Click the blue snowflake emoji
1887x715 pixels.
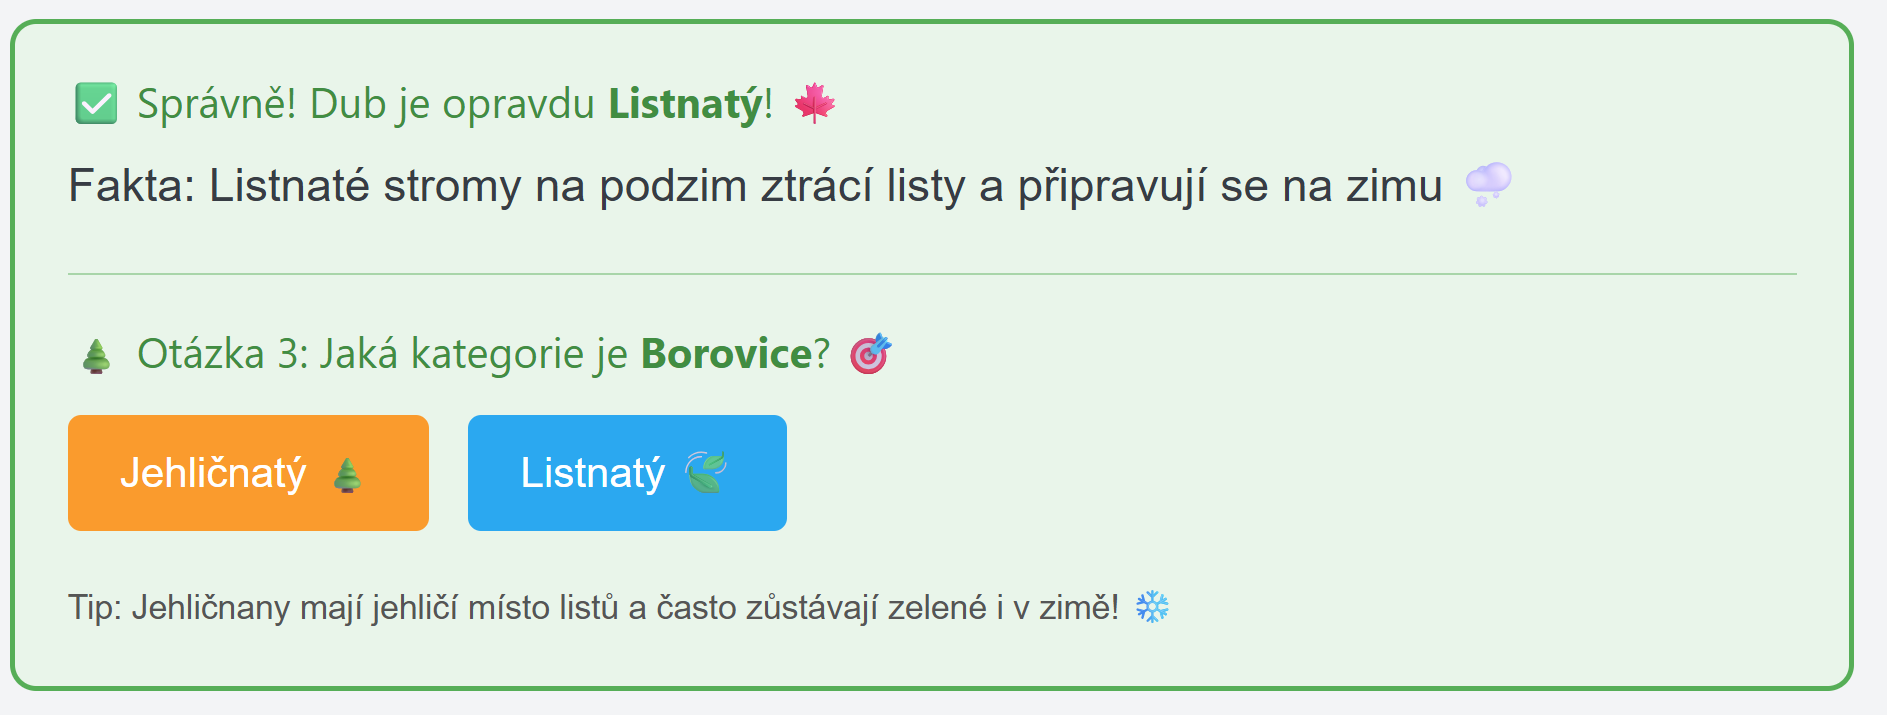click(x=1152, y=607)
